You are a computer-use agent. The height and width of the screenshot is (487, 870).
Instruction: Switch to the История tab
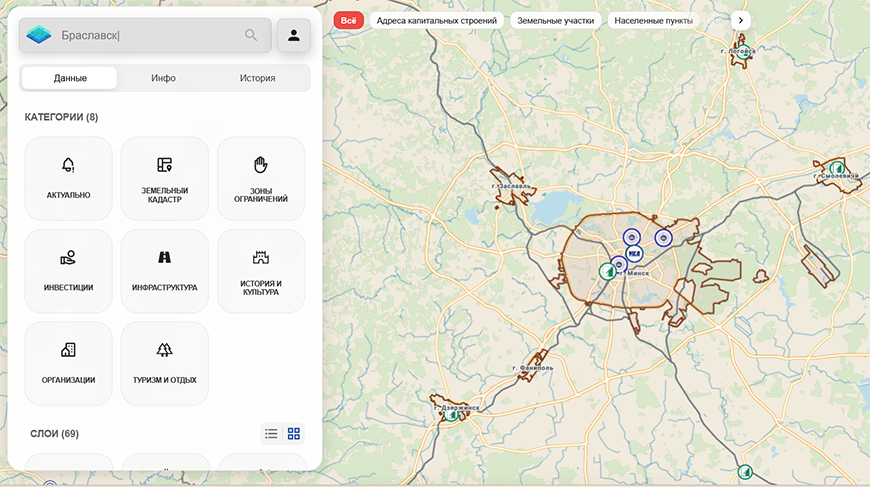click(x=257, y=78)
